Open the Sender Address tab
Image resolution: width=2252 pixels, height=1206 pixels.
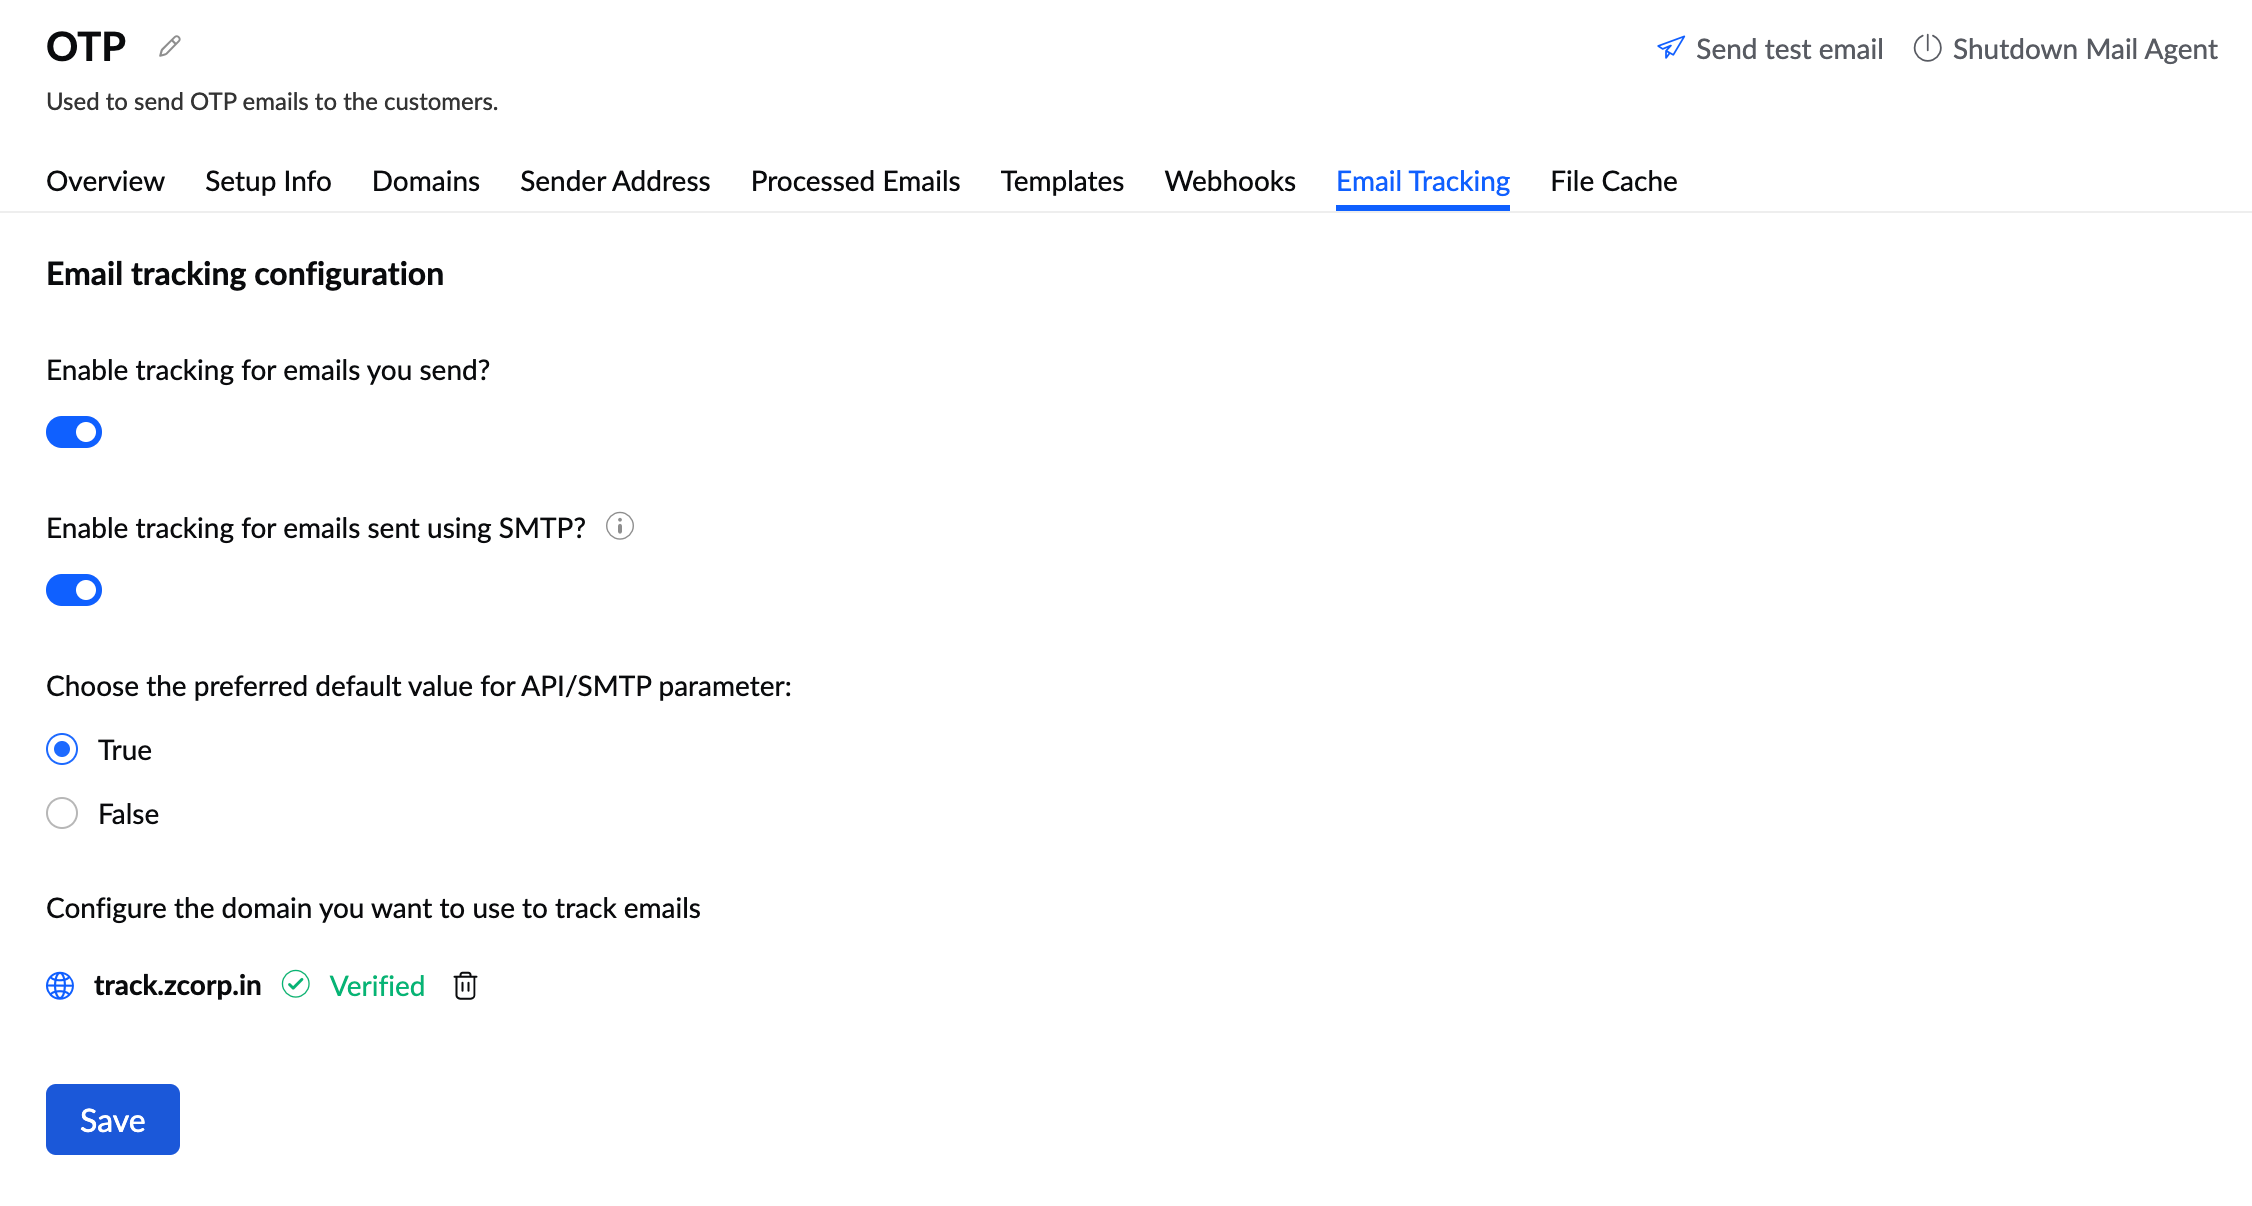pos(614,181)
